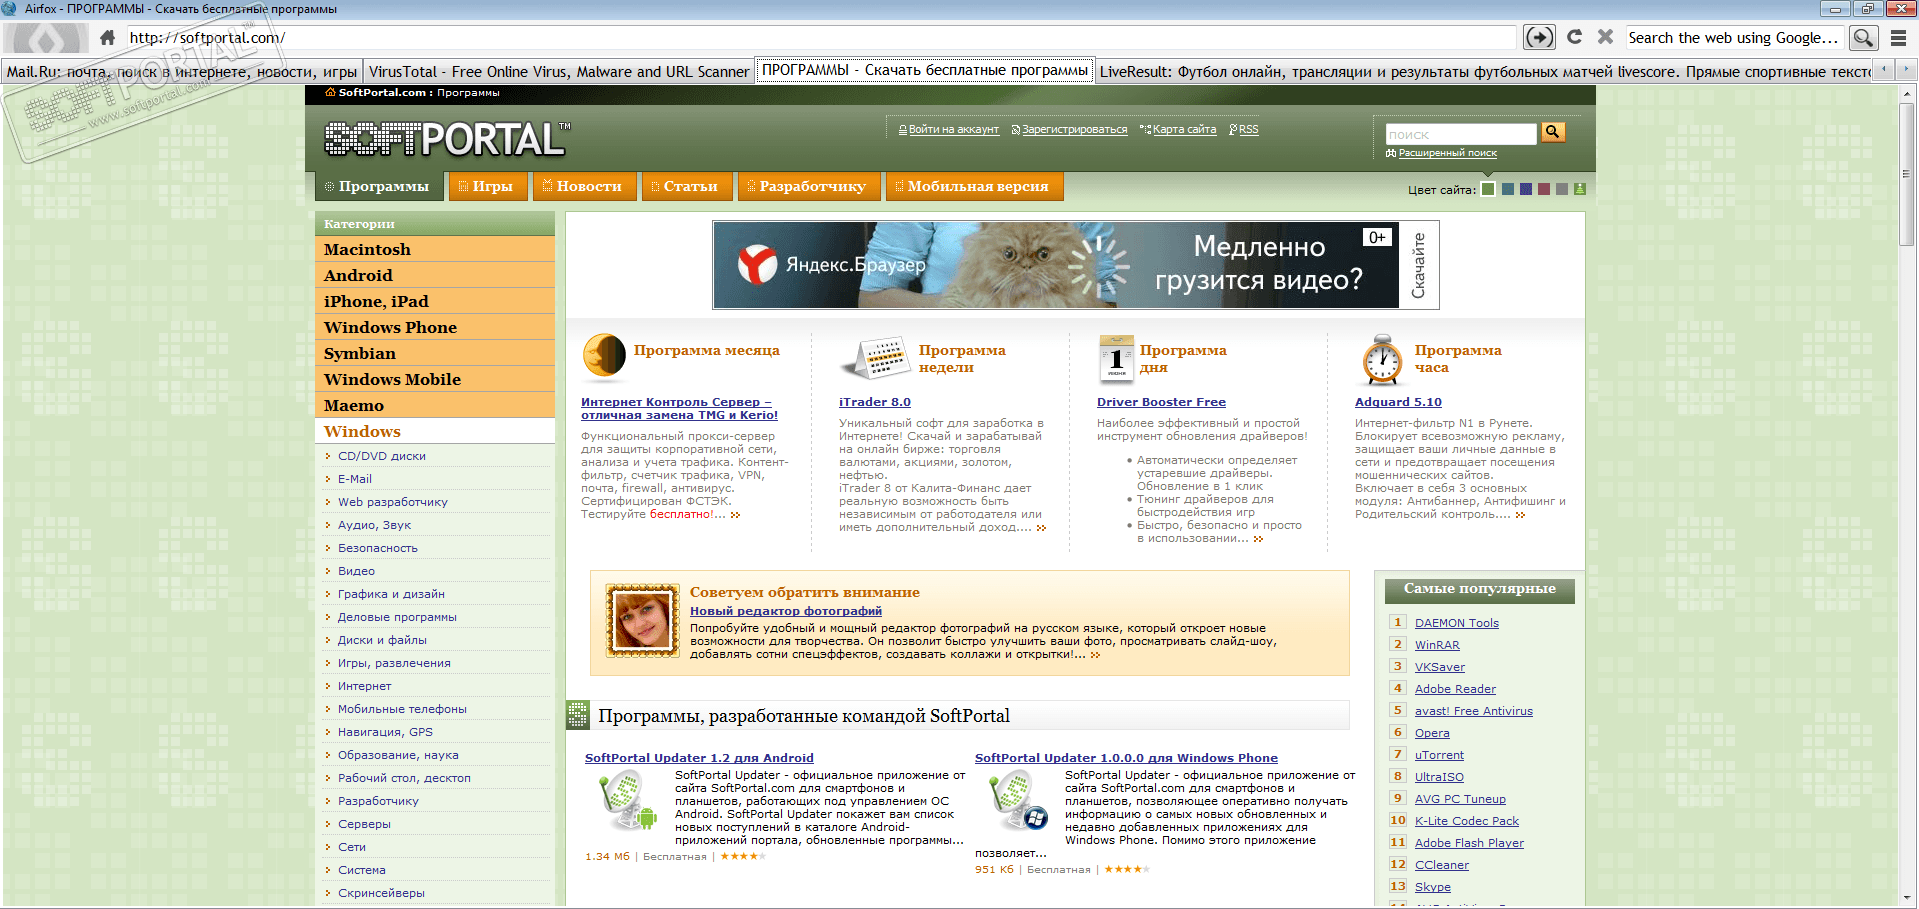Switch to the Mail.Ru browser tab

[x=182, y=71]
